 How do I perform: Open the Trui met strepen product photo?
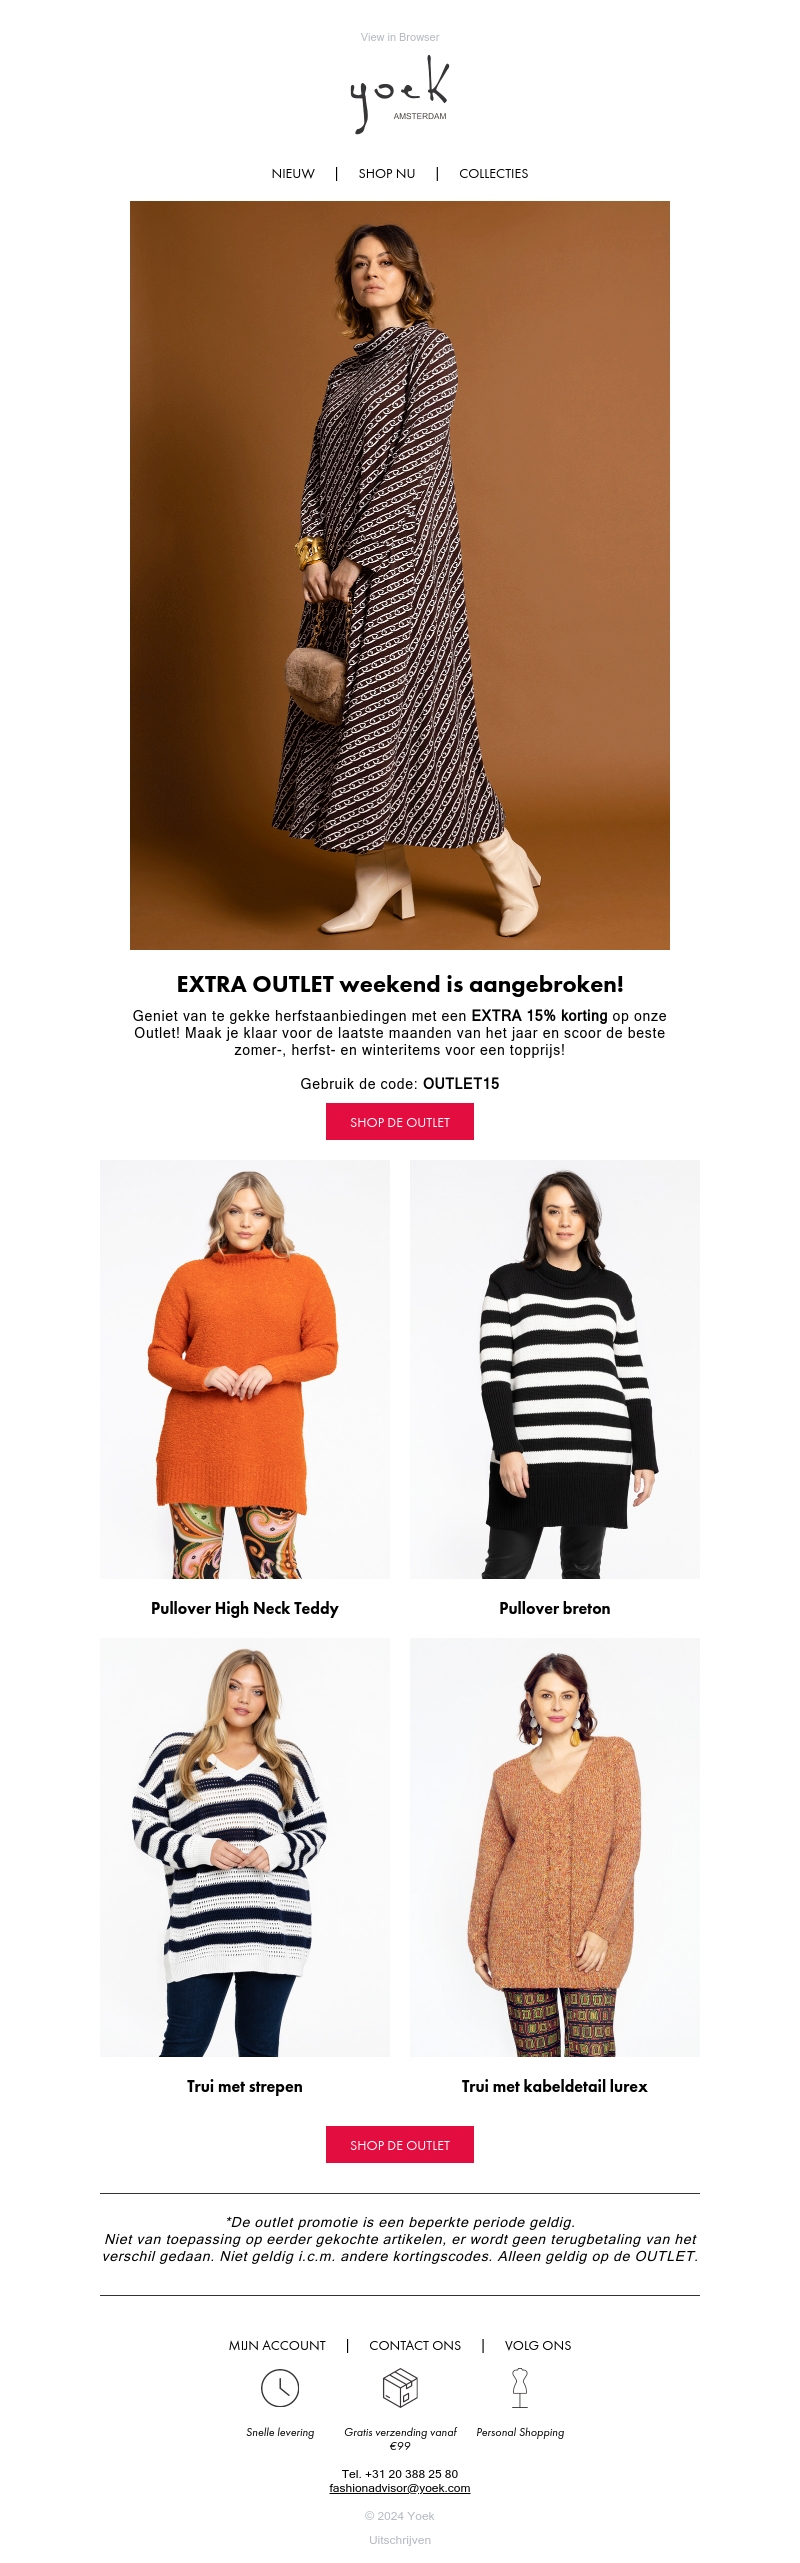(245, 1847)
